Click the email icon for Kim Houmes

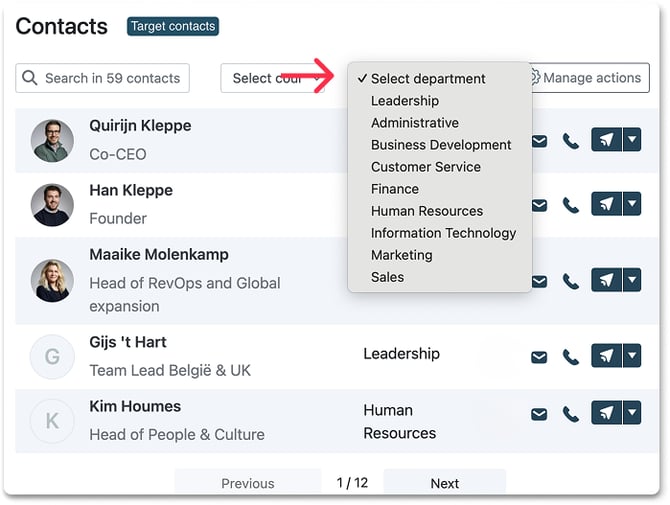(539, 414)
